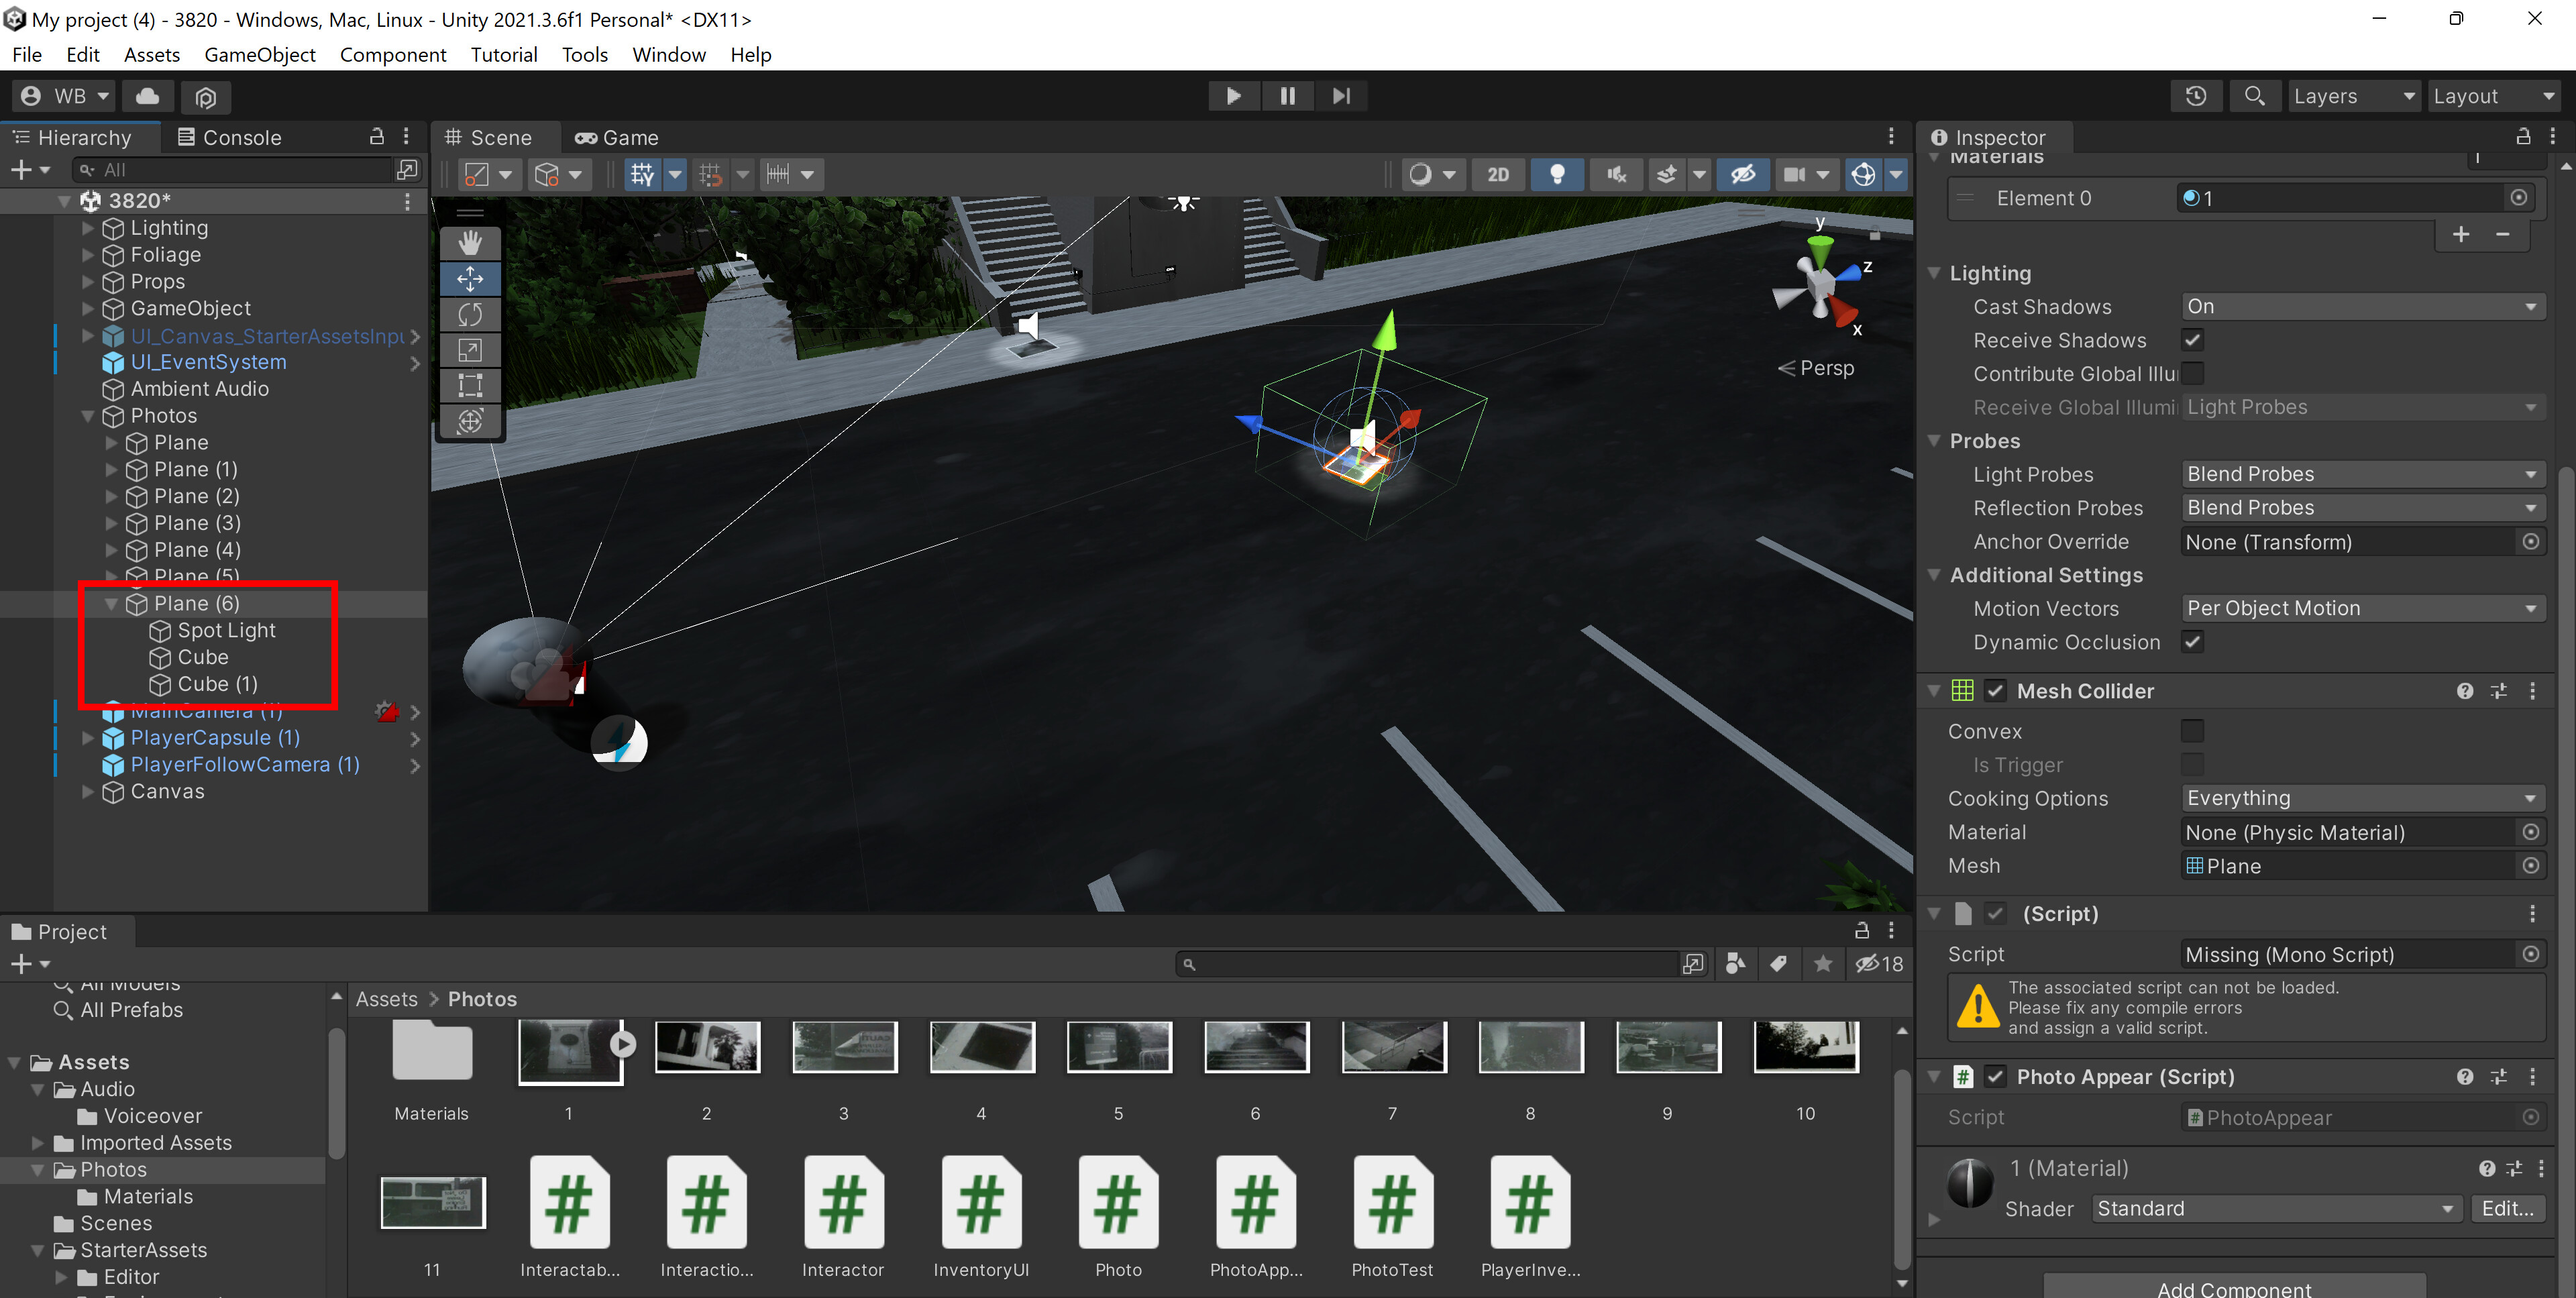Enable the Convex checkbox on Mesh Collider

[2193, 731]
